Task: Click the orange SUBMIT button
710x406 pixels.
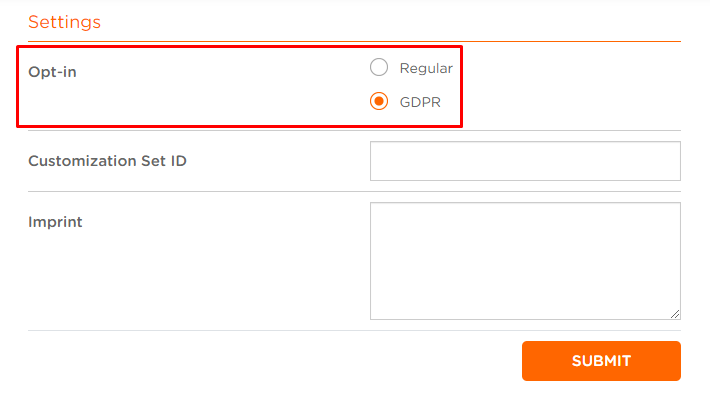Action: point(601,361)
